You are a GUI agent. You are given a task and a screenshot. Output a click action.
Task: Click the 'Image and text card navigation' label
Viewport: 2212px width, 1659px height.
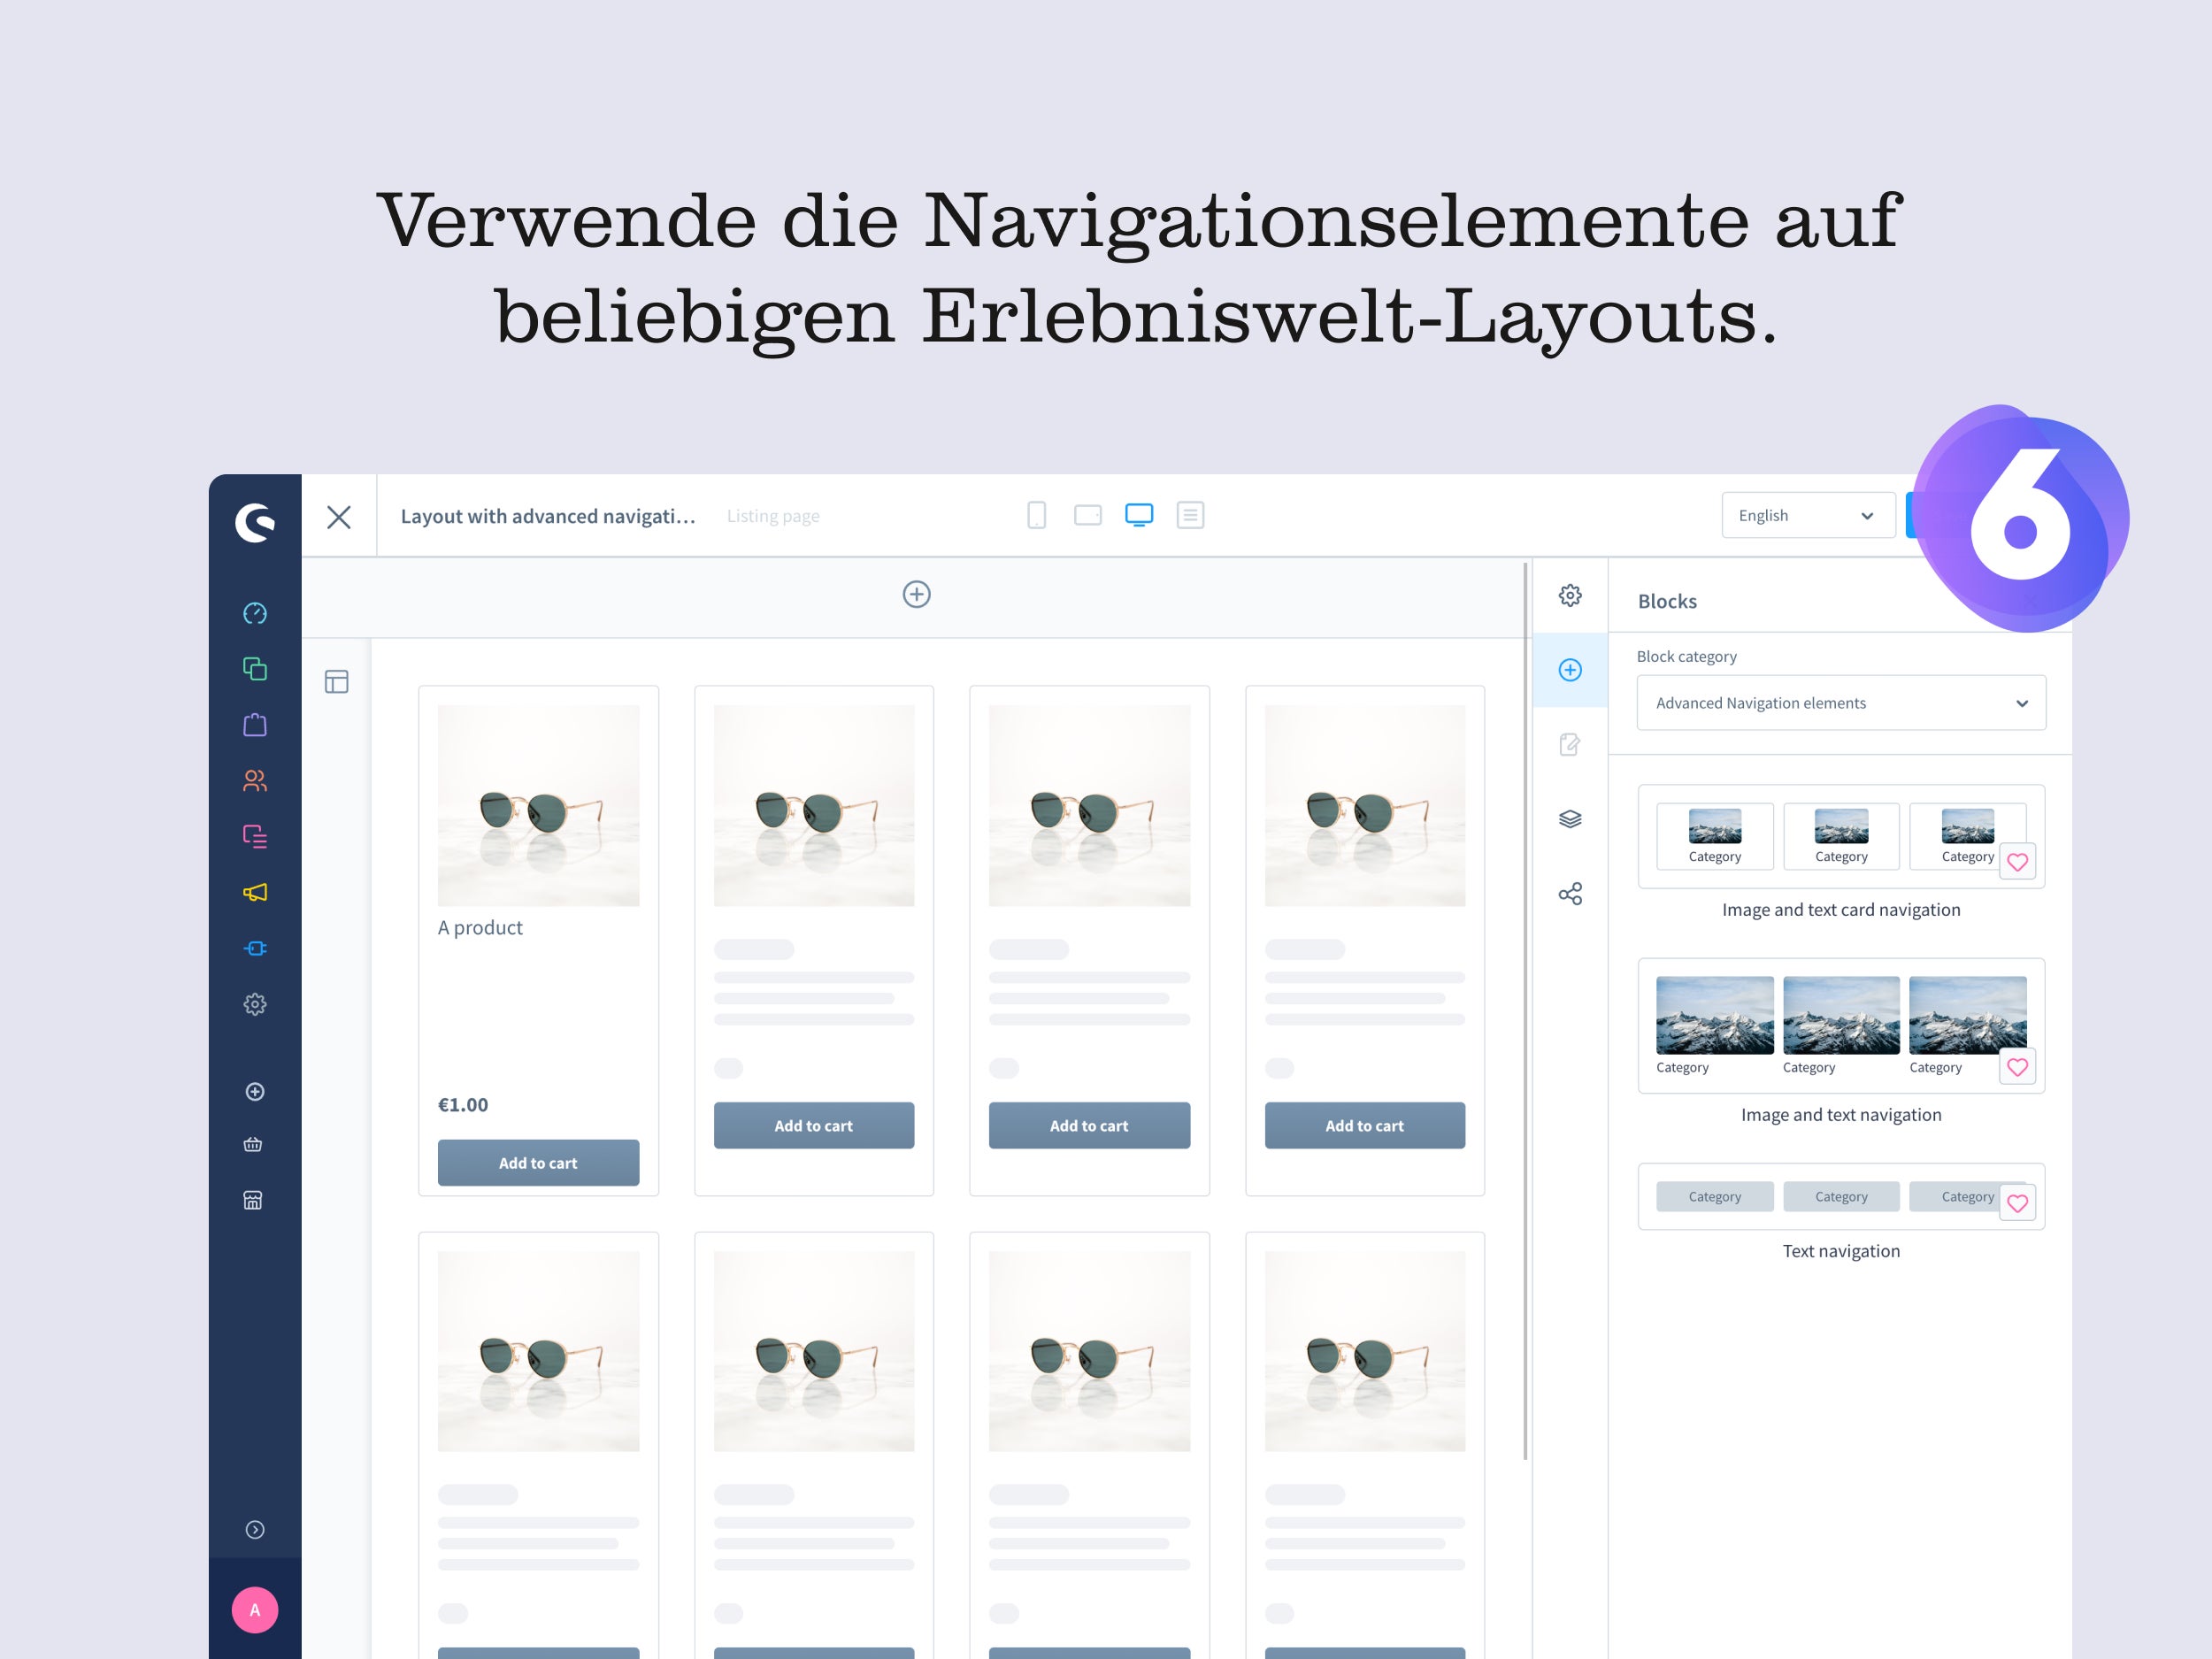(1841, 910)
